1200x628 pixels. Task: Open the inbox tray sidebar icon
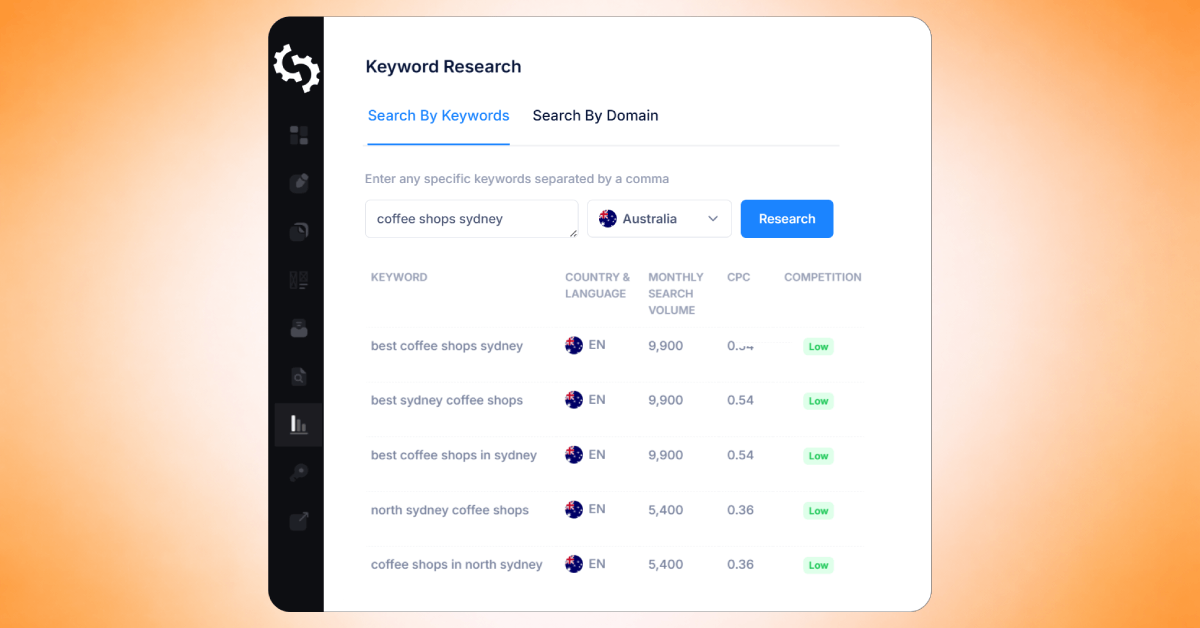(298, 328)
